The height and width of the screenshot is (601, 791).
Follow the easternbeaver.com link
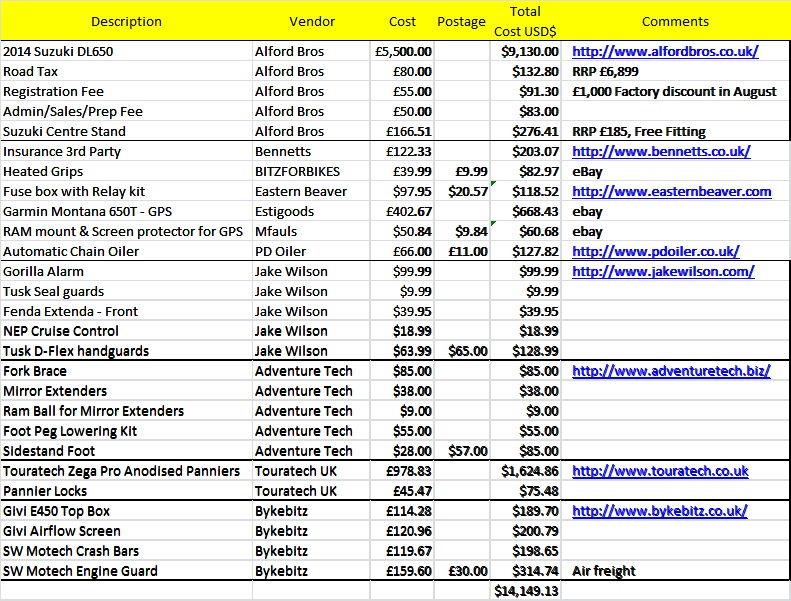pyautogui.click(x=671, y=191)
